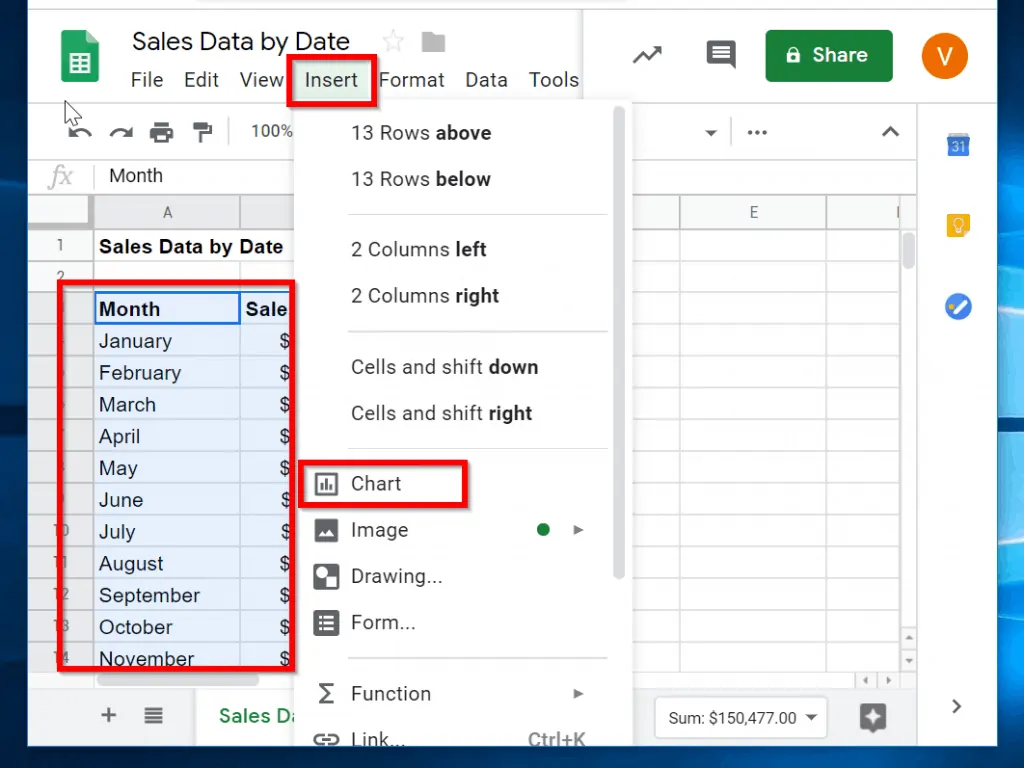Screen dimensions: 1024x768
Task: Collapse the toolbar with up chevron
Action: pyautogui.click(x=889, y=132)
